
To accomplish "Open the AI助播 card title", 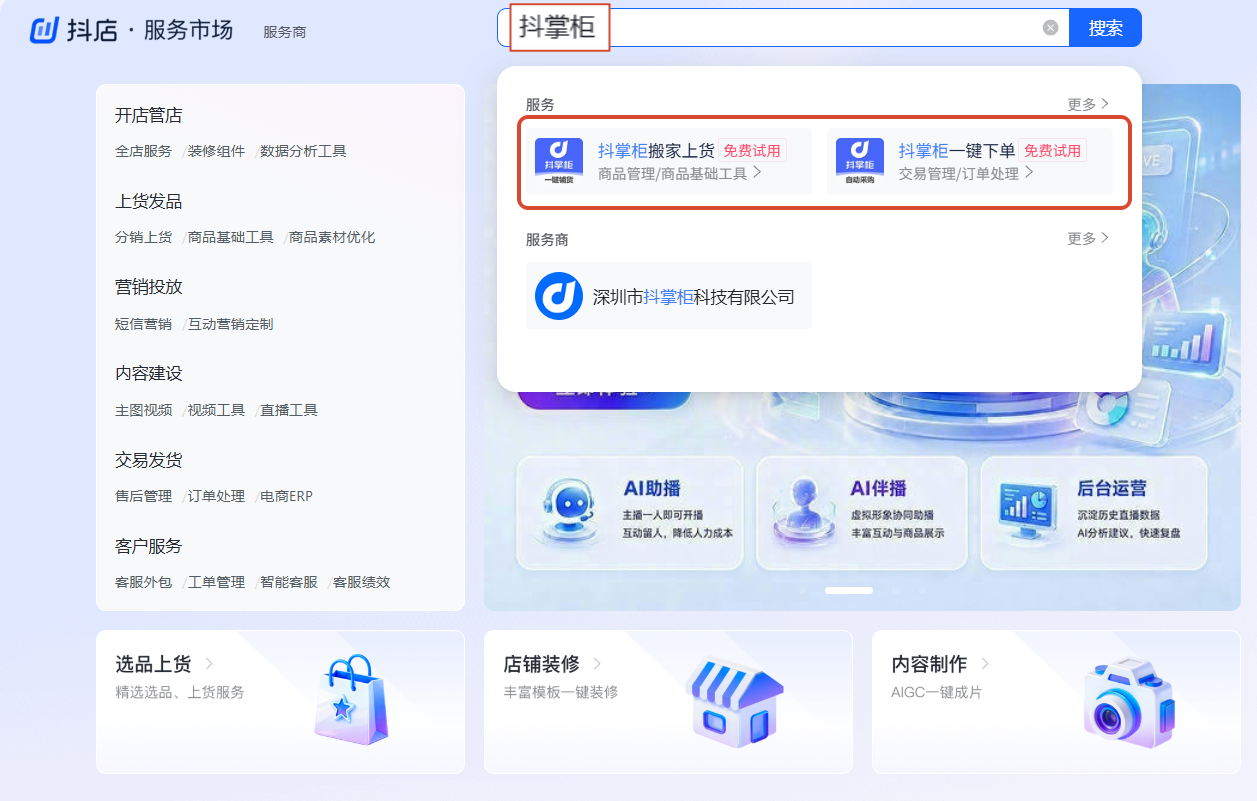I will tap(652, 489).
